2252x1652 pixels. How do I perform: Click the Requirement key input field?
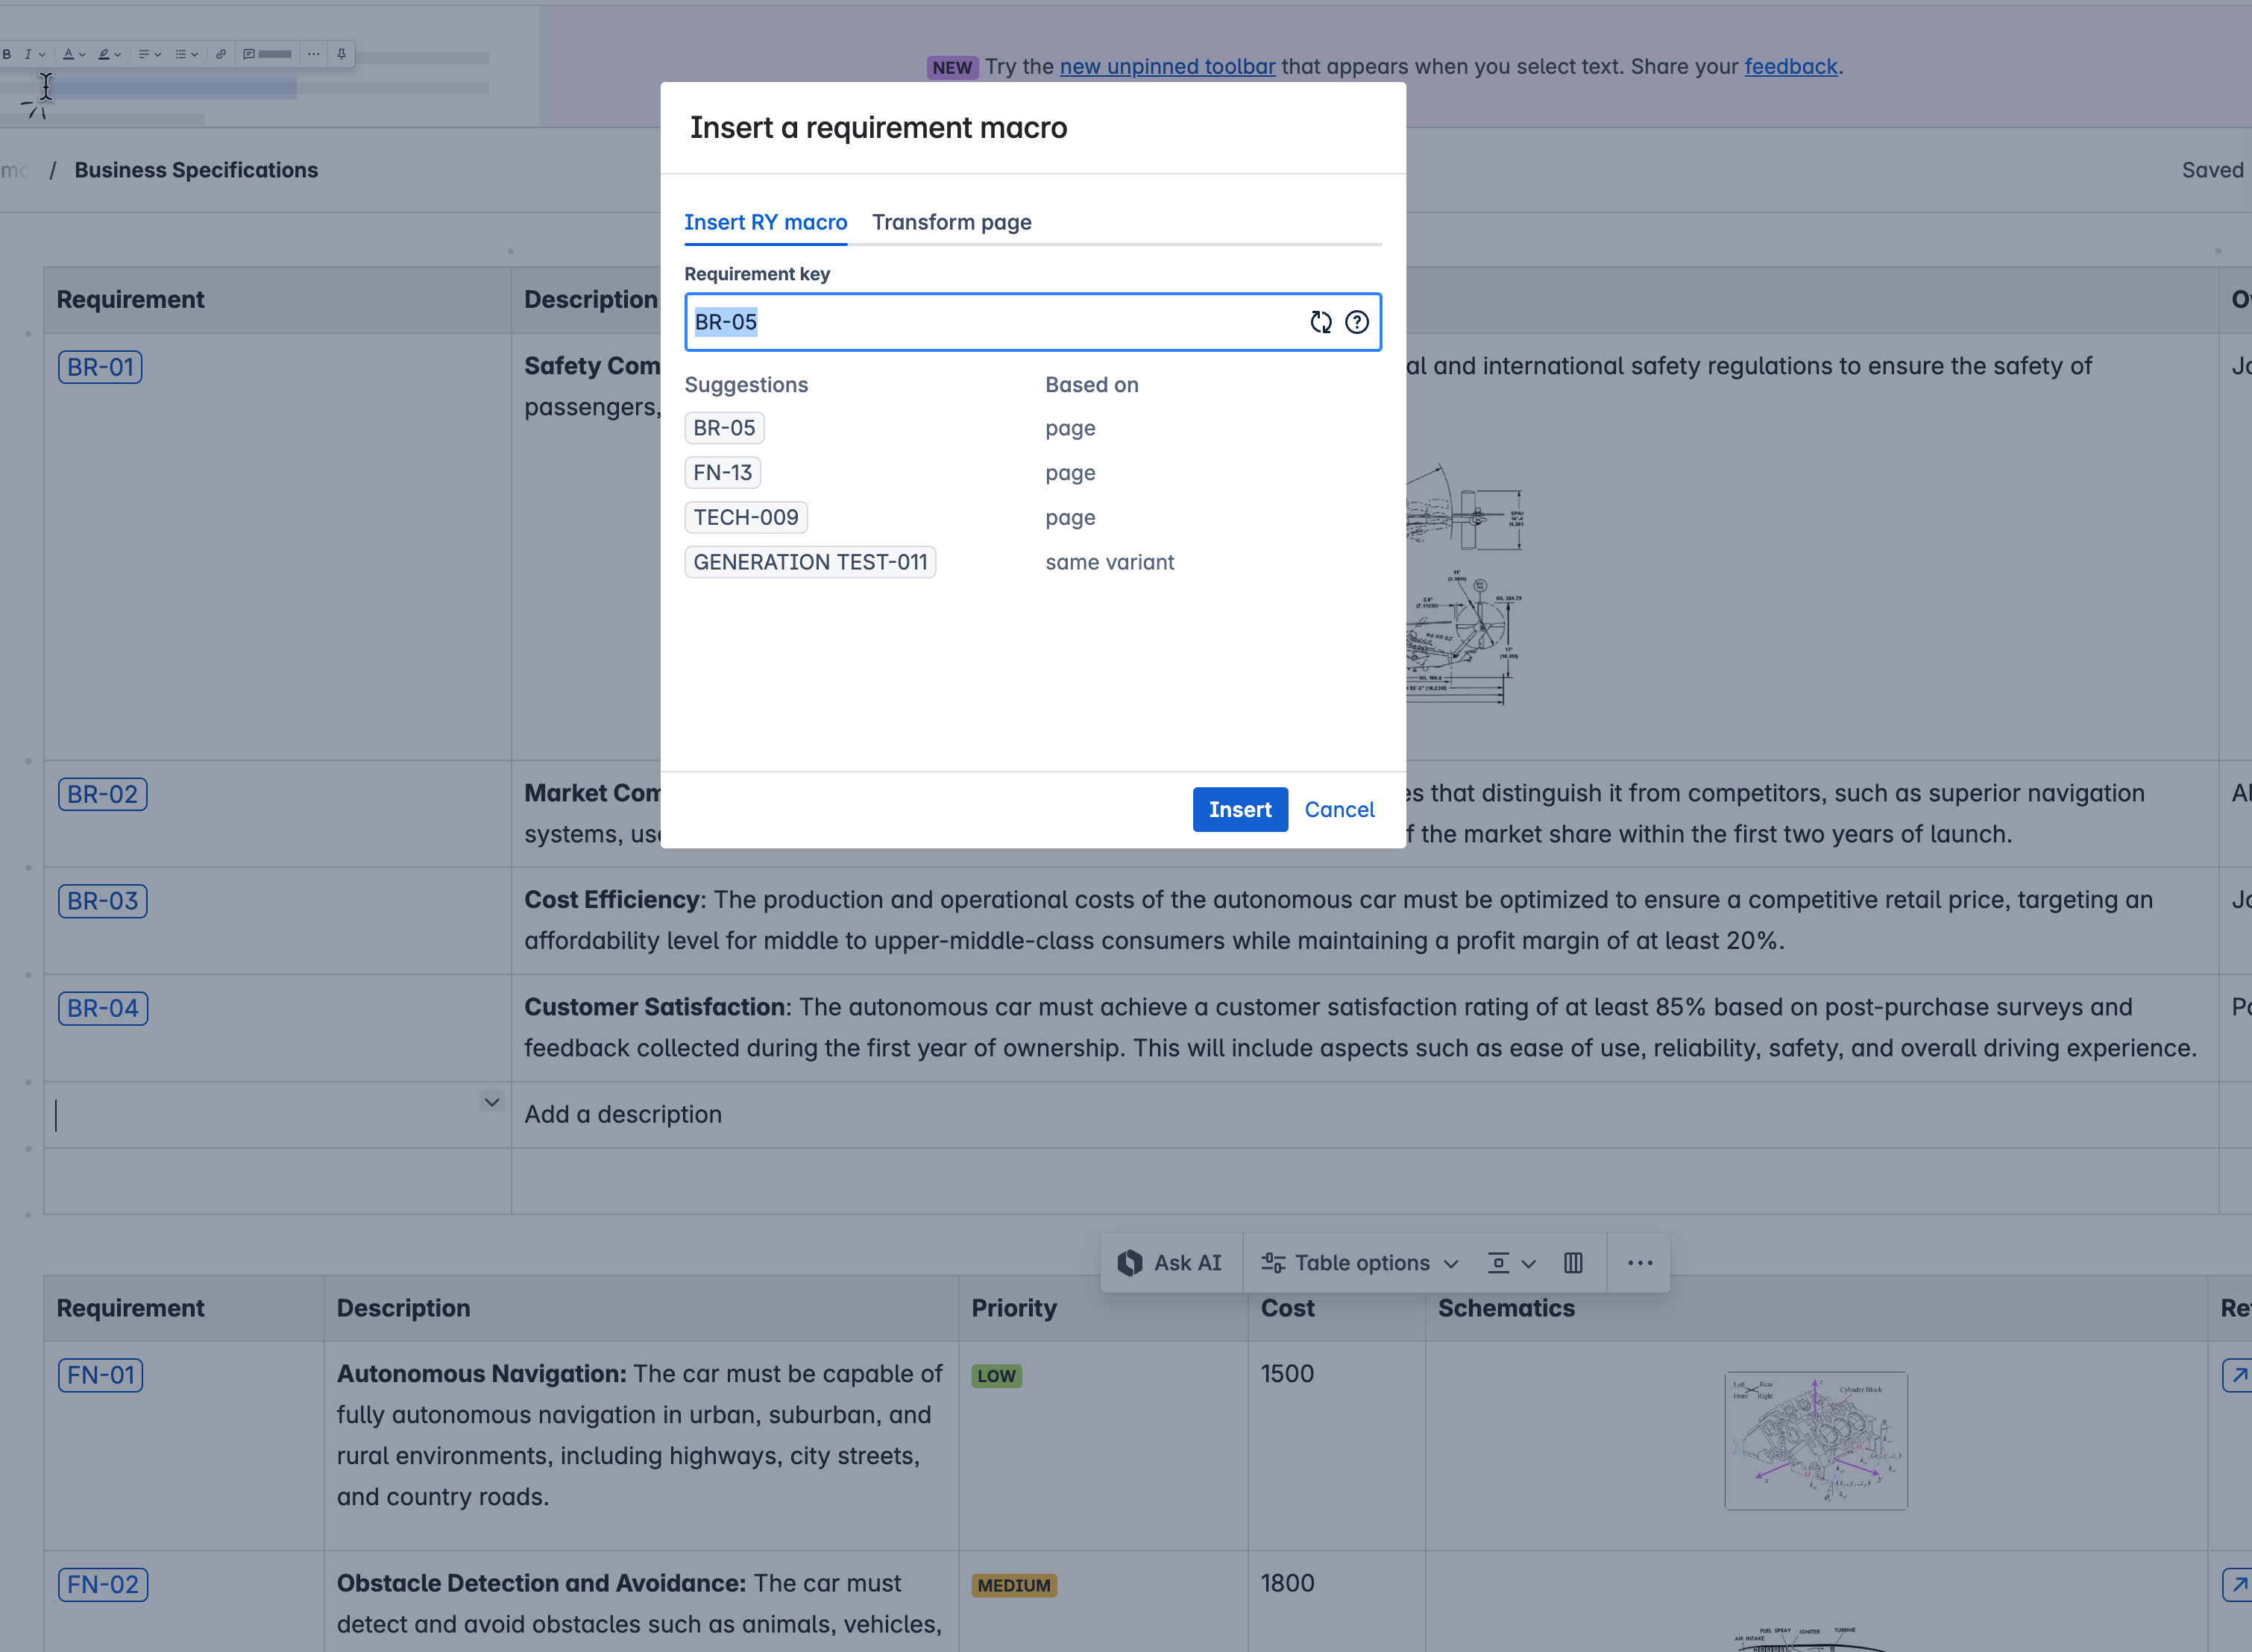click(990, 322)
